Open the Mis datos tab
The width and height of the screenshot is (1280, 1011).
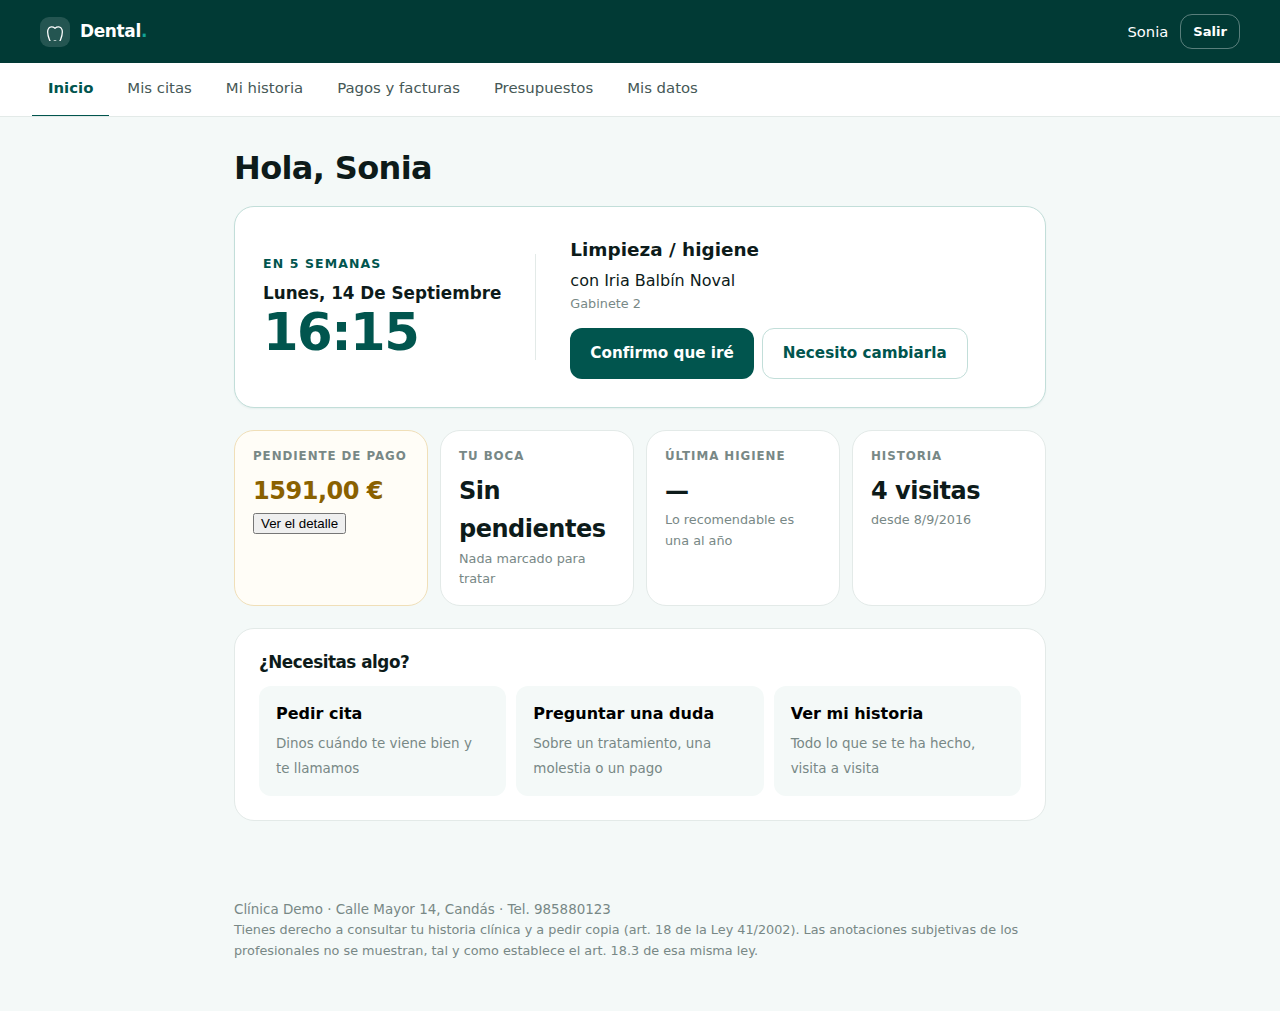point(662,88)
